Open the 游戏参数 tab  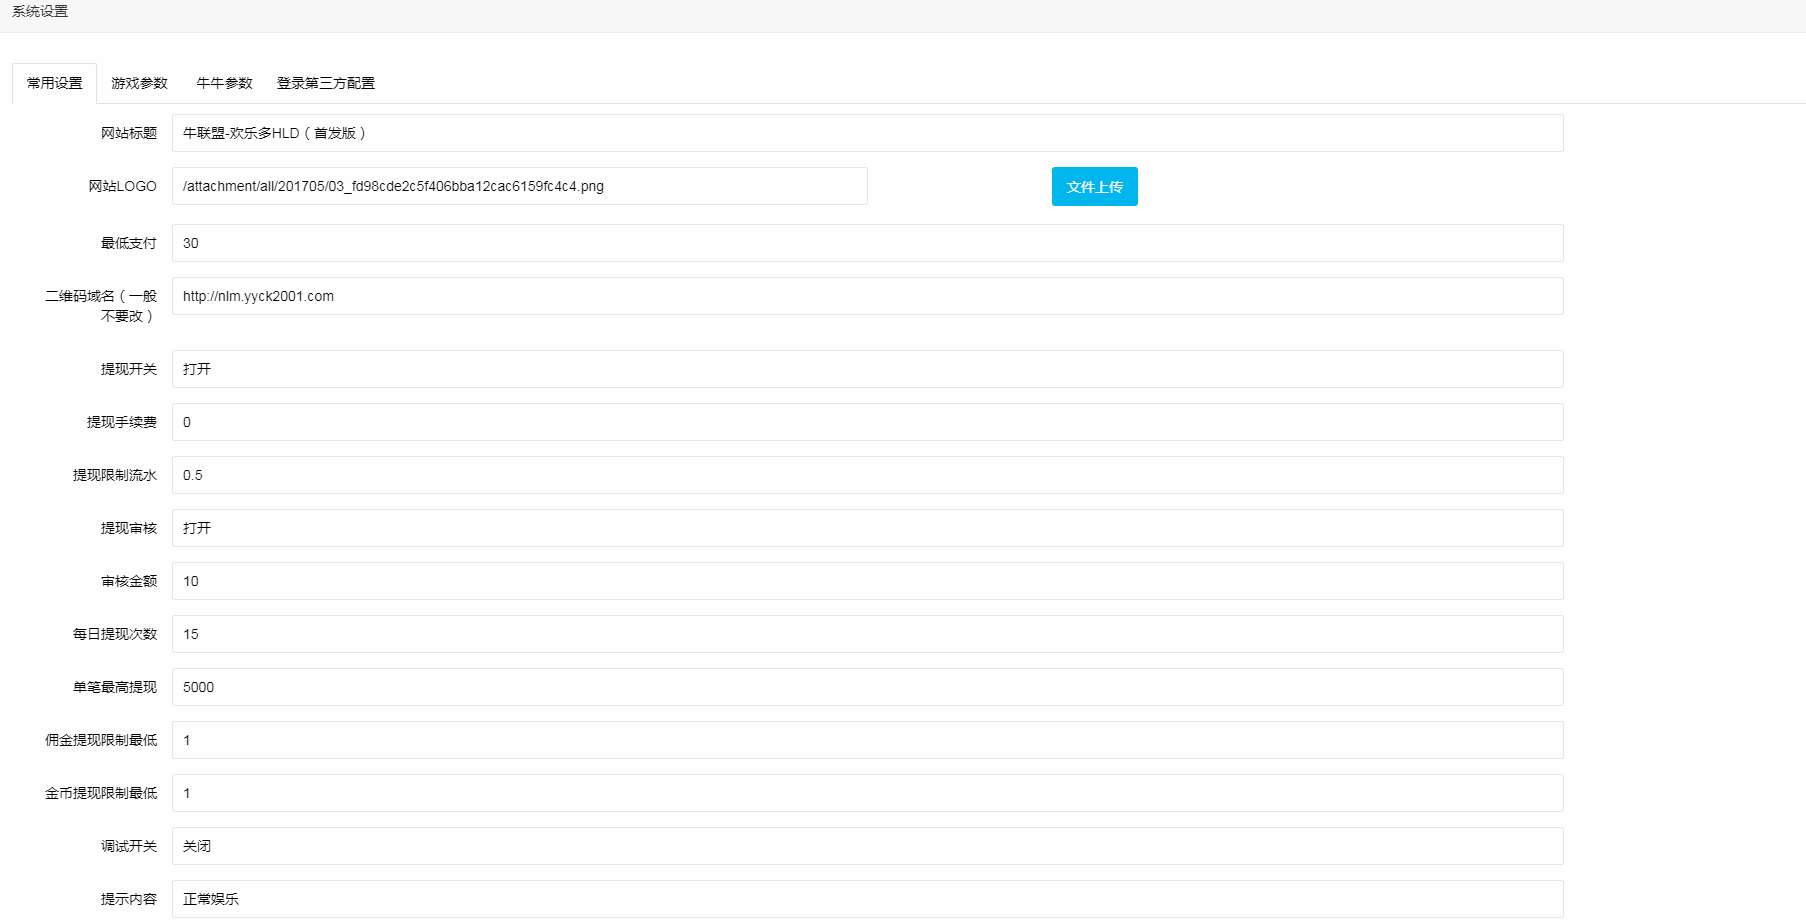139,83
